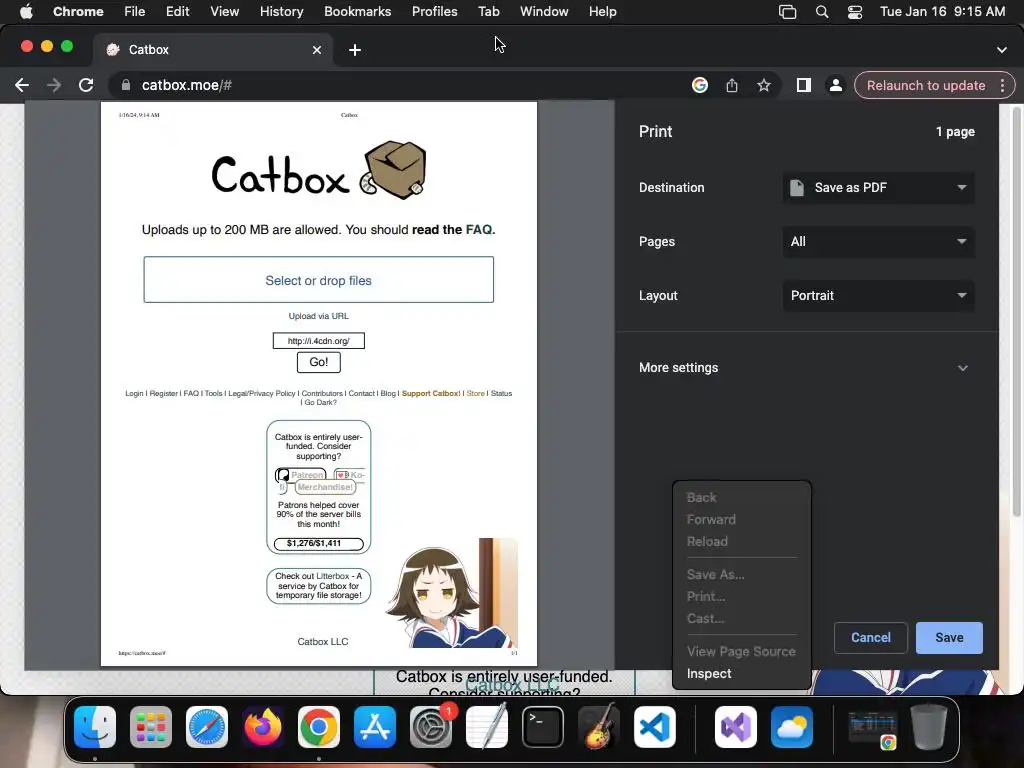
Task: Open Terminal from the Dock
Action: [543, 727]
